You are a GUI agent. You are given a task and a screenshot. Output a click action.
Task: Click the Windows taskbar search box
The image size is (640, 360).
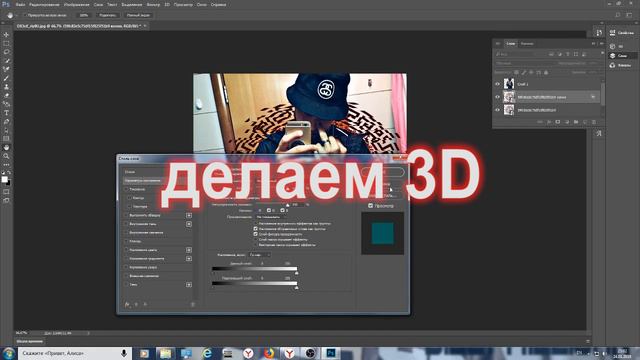74,353
